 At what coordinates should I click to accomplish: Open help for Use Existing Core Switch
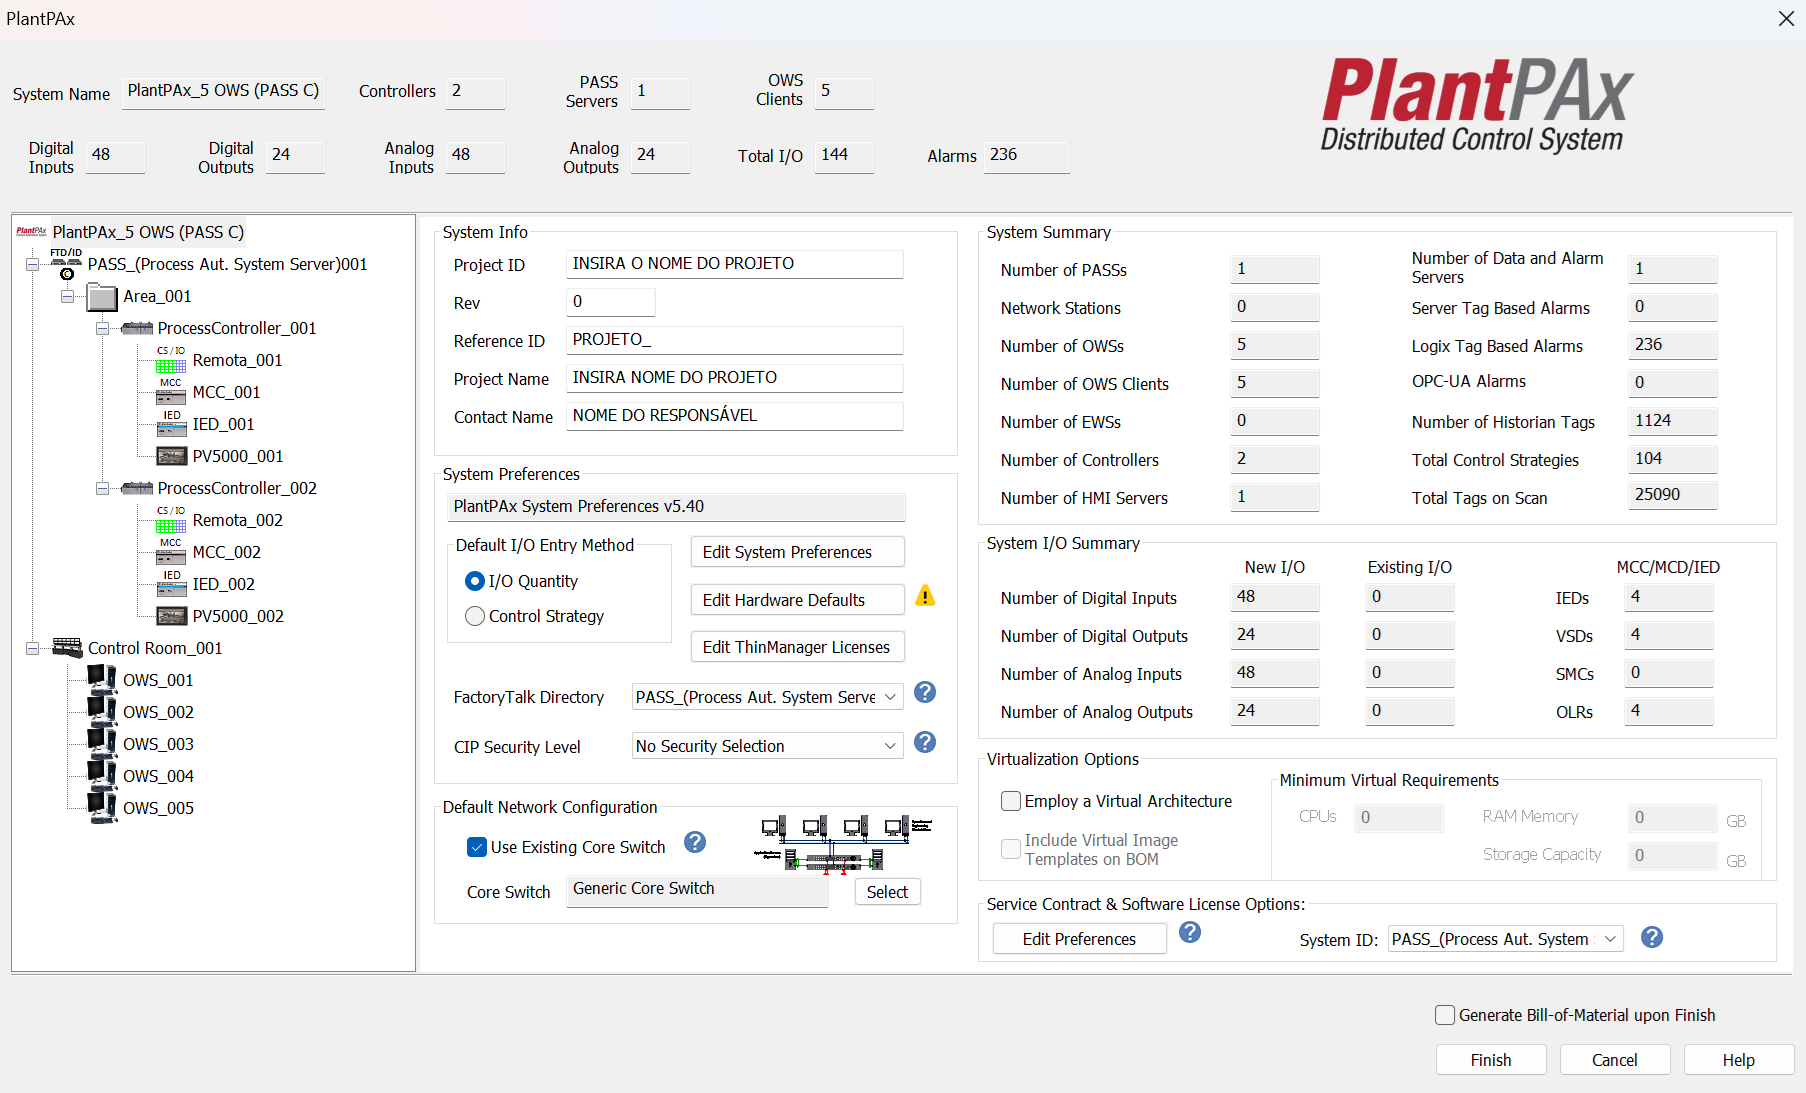tap(695, 842)
